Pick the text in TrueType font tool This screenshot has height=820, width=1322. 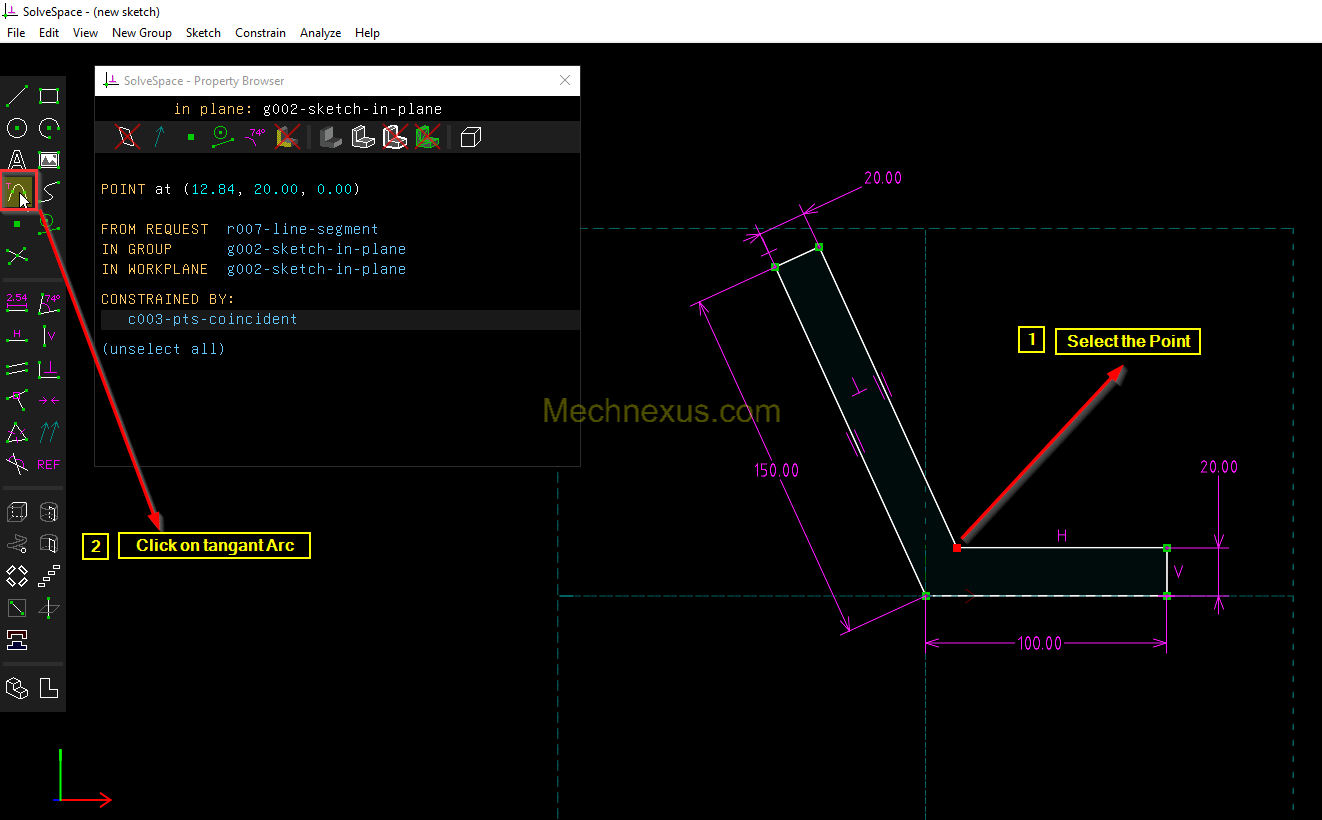click(x=17, y=160)
